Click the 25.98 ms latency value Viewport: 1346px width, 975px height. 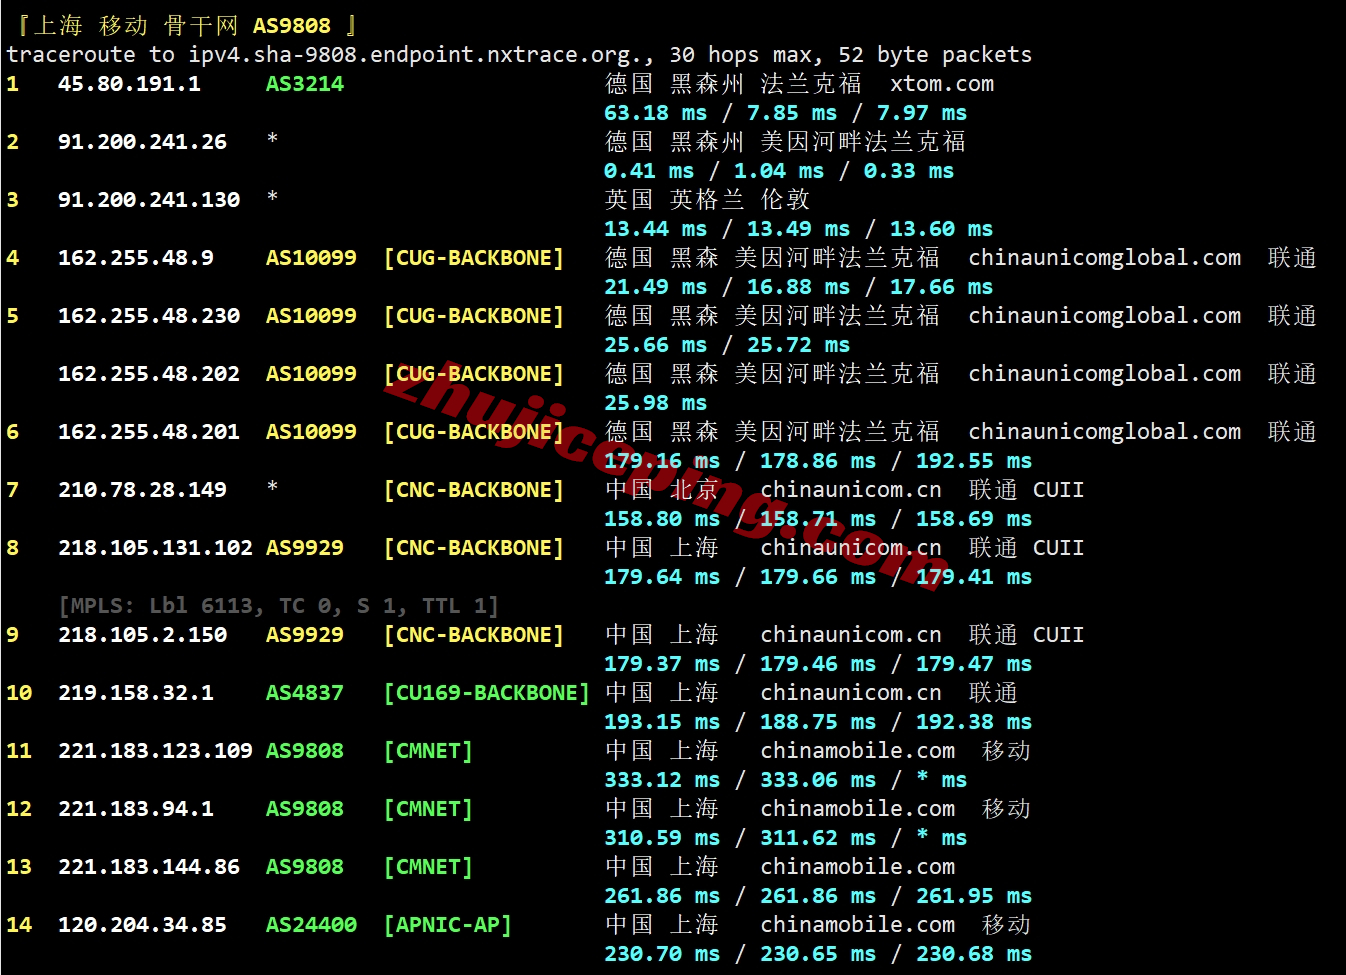[x=655, y=403]
